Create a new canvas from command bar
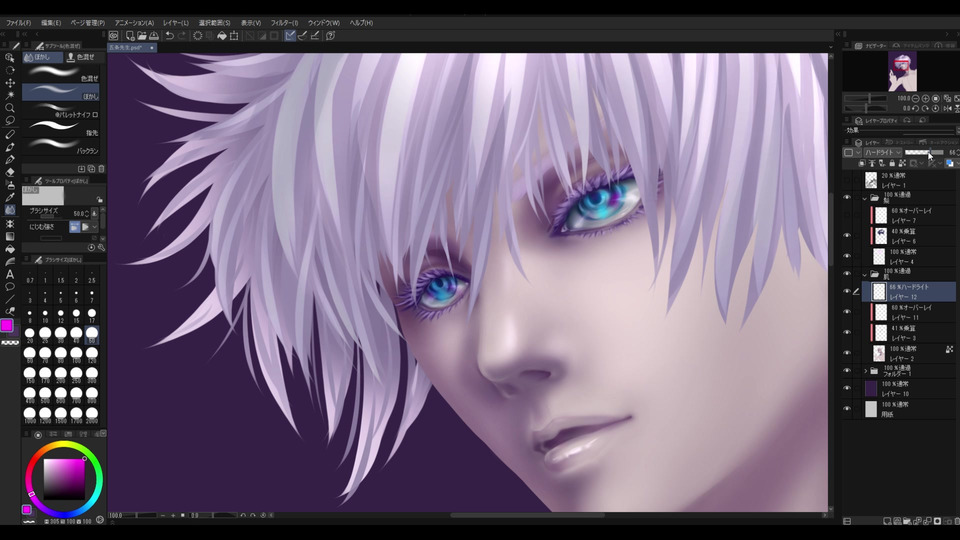 click(x=130, y=36)
